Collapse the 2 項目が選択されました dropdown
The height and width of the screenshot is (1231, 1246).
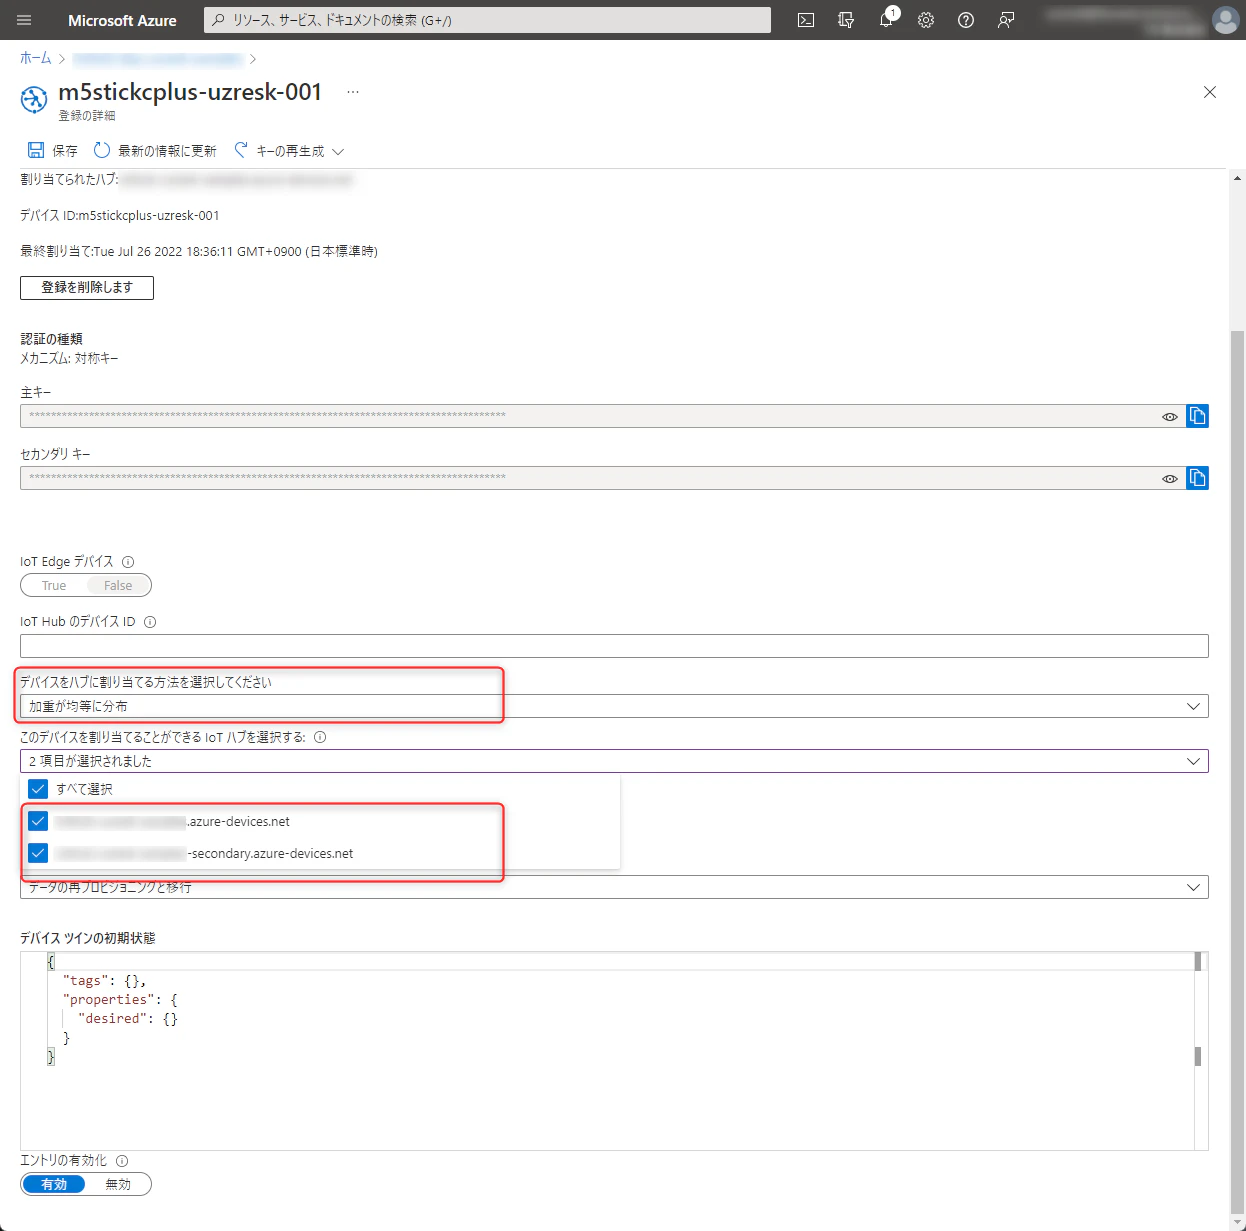click(x=614, y=761)
